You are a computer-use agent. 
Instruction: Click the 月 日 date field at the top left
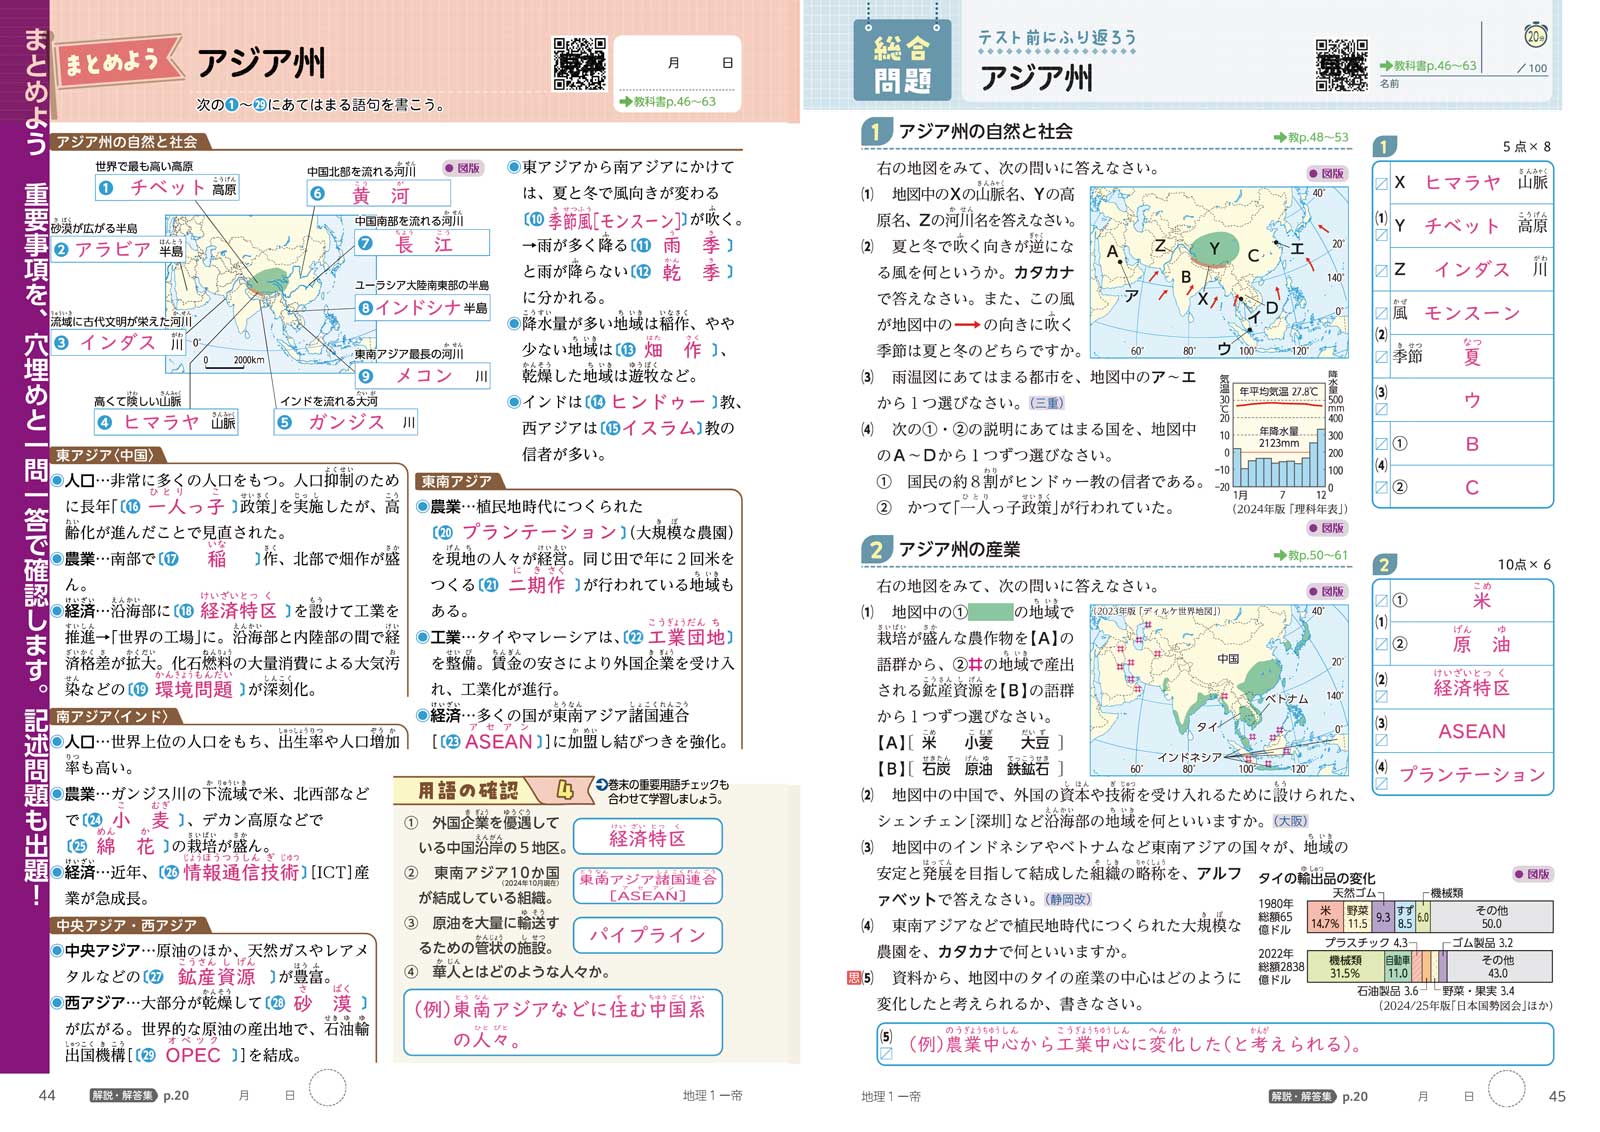coord(677,62)
